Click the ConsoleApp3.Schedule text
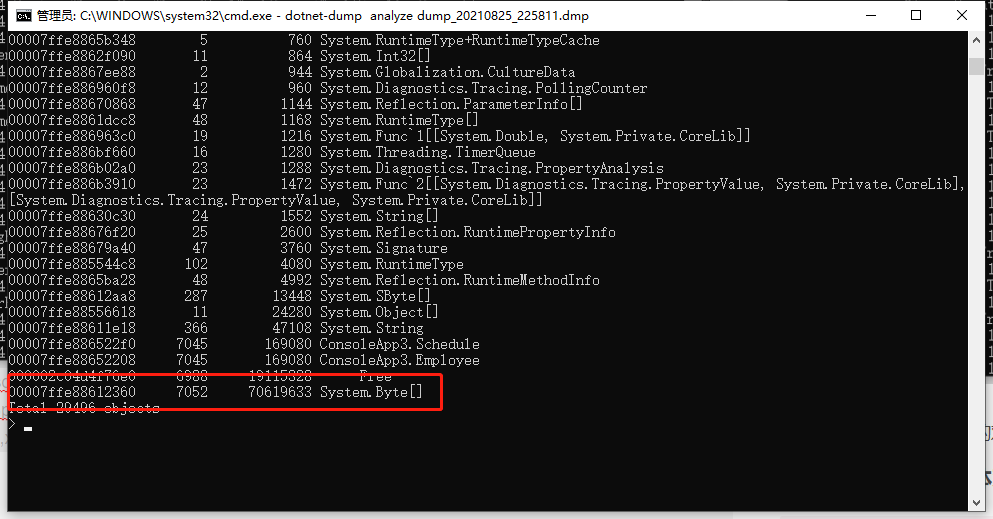Viewport: 993px width, 519px height. point(400,344)
